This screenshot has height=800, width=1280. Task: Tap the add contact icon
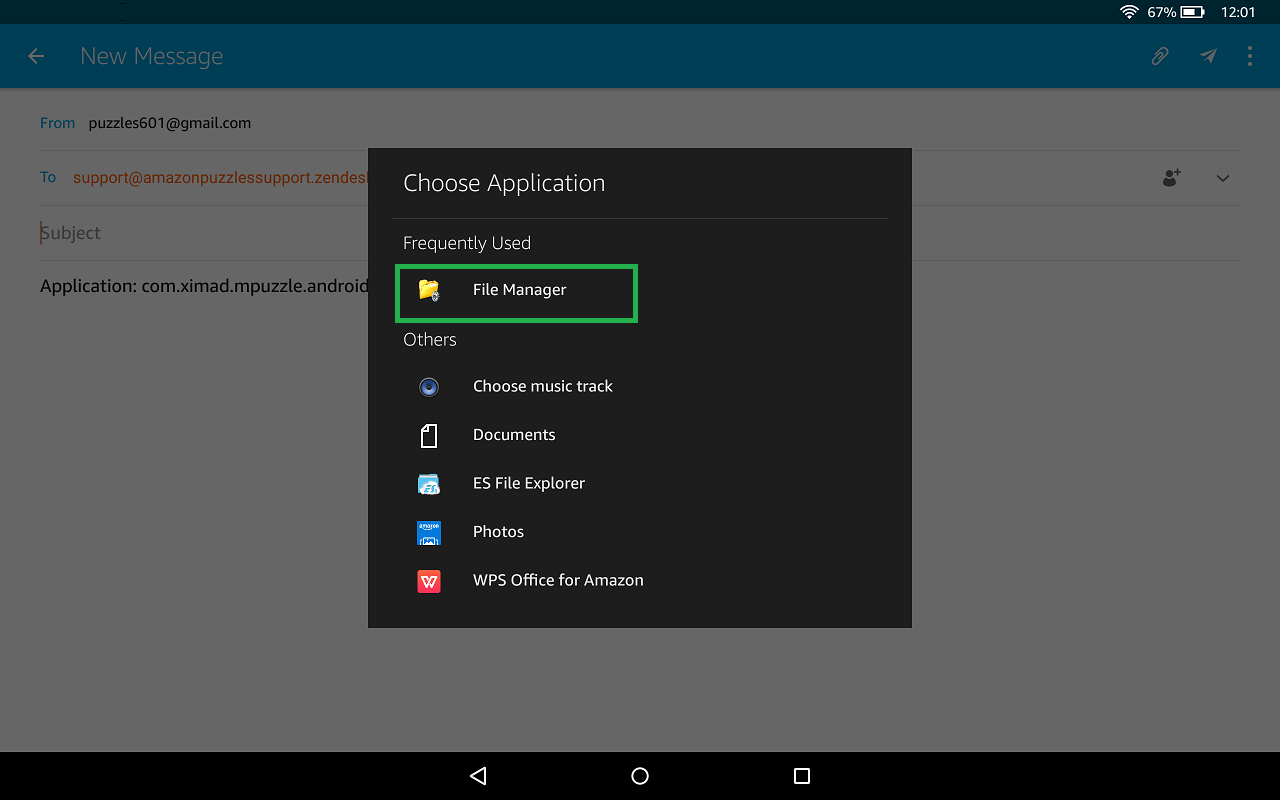click(x=1171, y=178)
